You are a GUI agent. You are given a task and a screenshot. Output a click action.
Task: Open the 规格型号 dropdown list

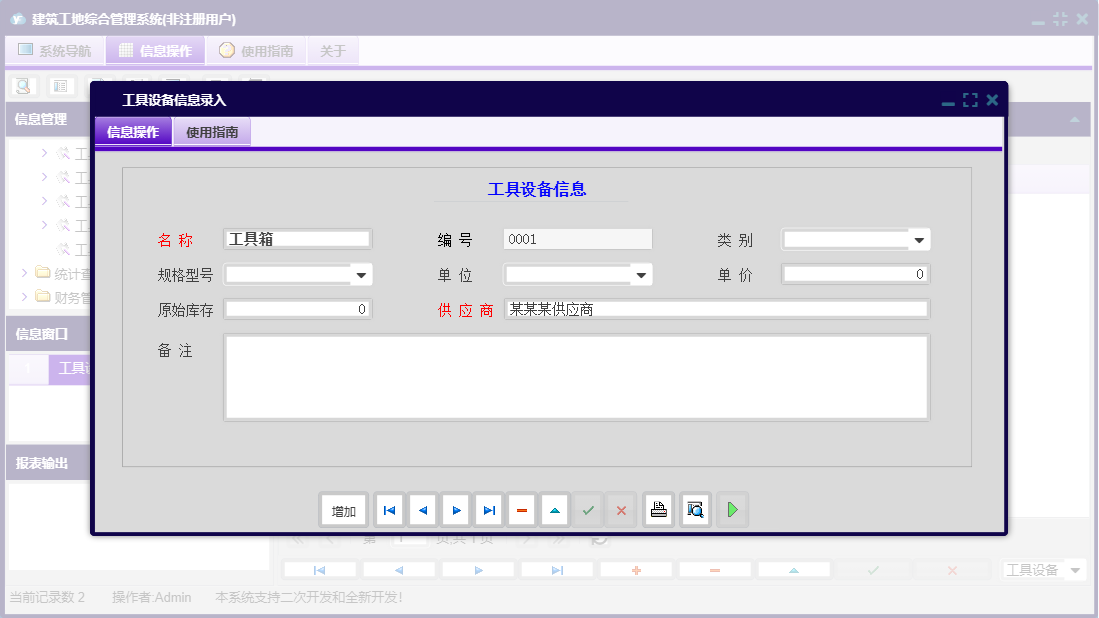coord(361,274)
